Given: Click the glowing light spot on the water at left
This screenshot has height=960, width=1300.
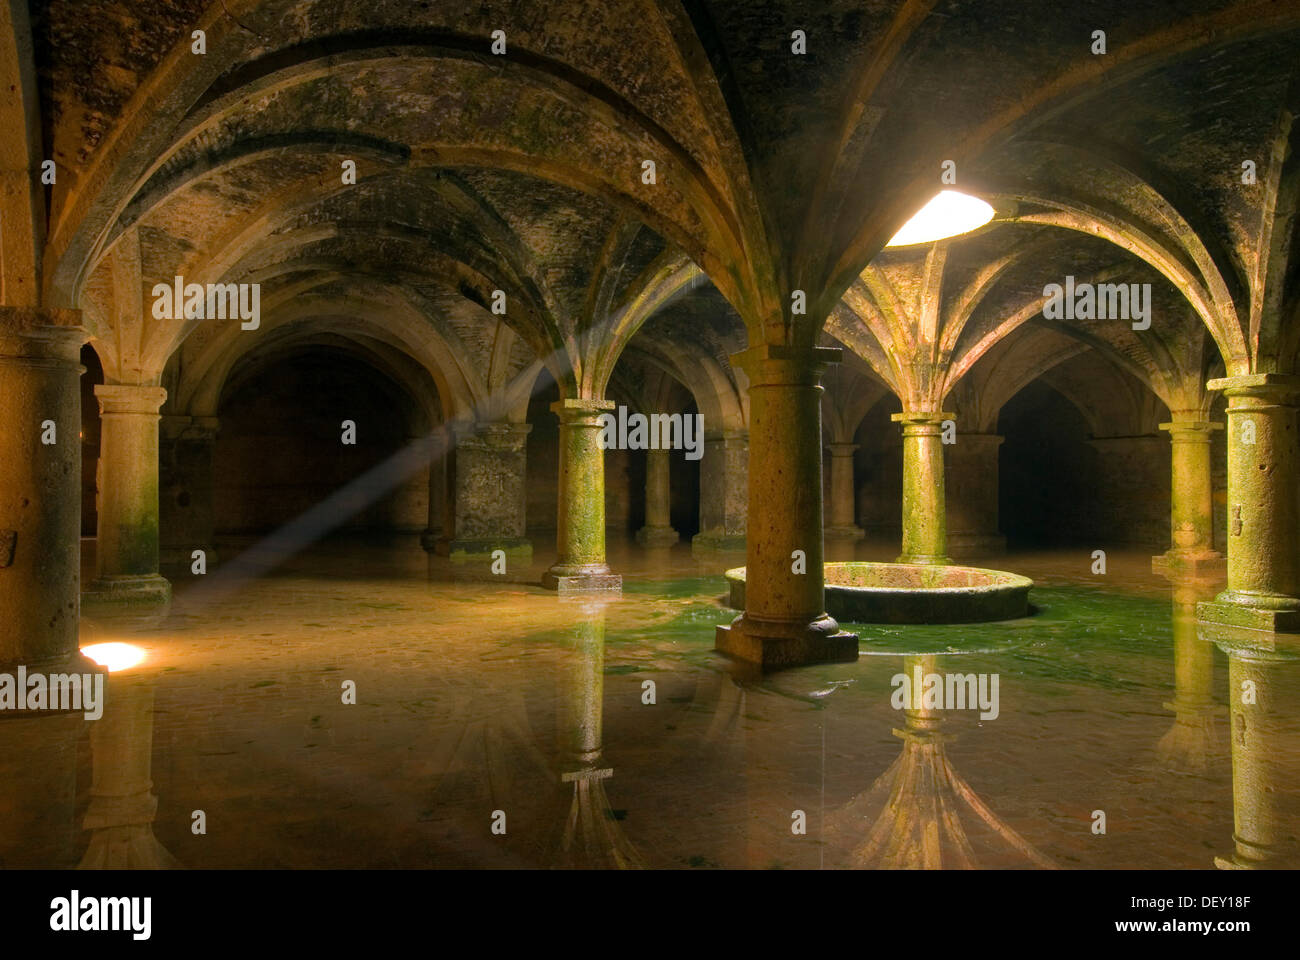Looking at the screenshot, I should [113, 656].
